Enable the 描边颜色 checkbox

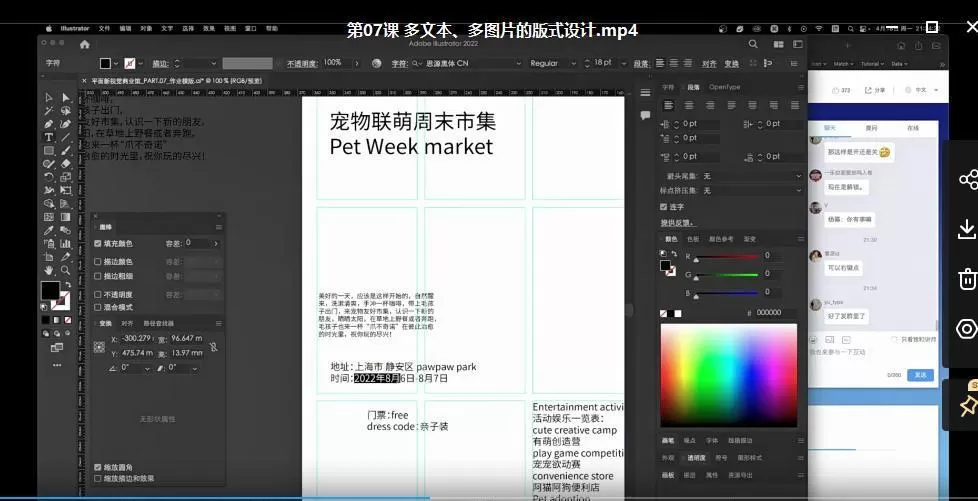click(x=97, y=261)
